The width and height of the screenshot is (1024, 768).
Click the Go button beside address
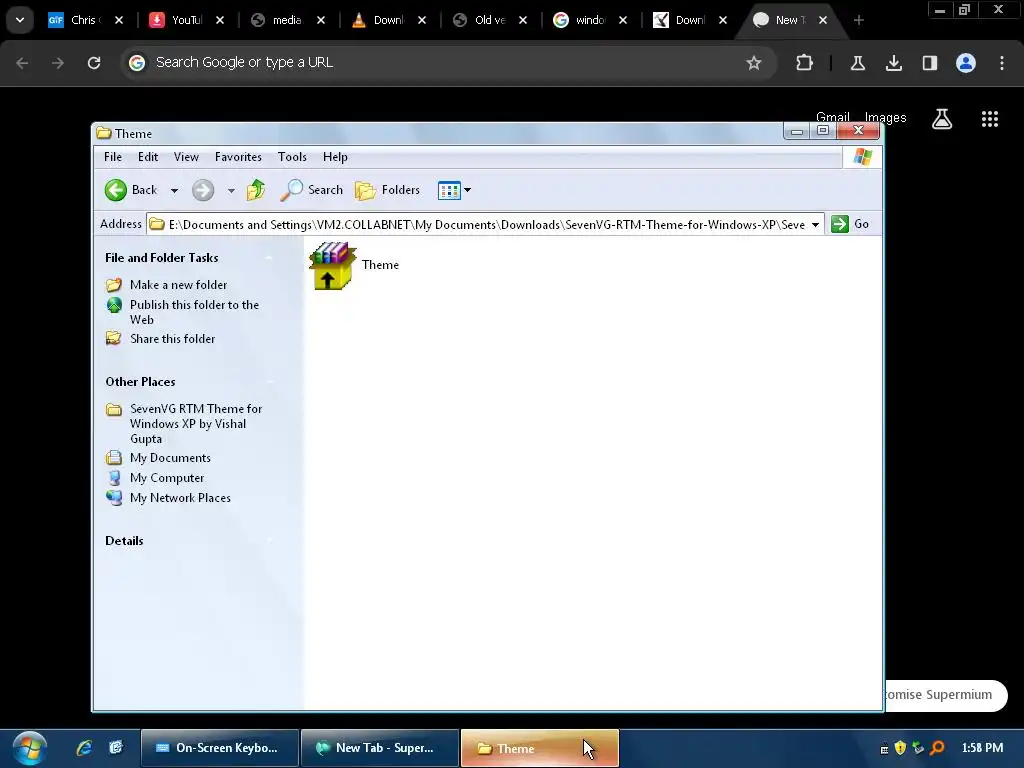pyautogui.click(x=850, y=224)
